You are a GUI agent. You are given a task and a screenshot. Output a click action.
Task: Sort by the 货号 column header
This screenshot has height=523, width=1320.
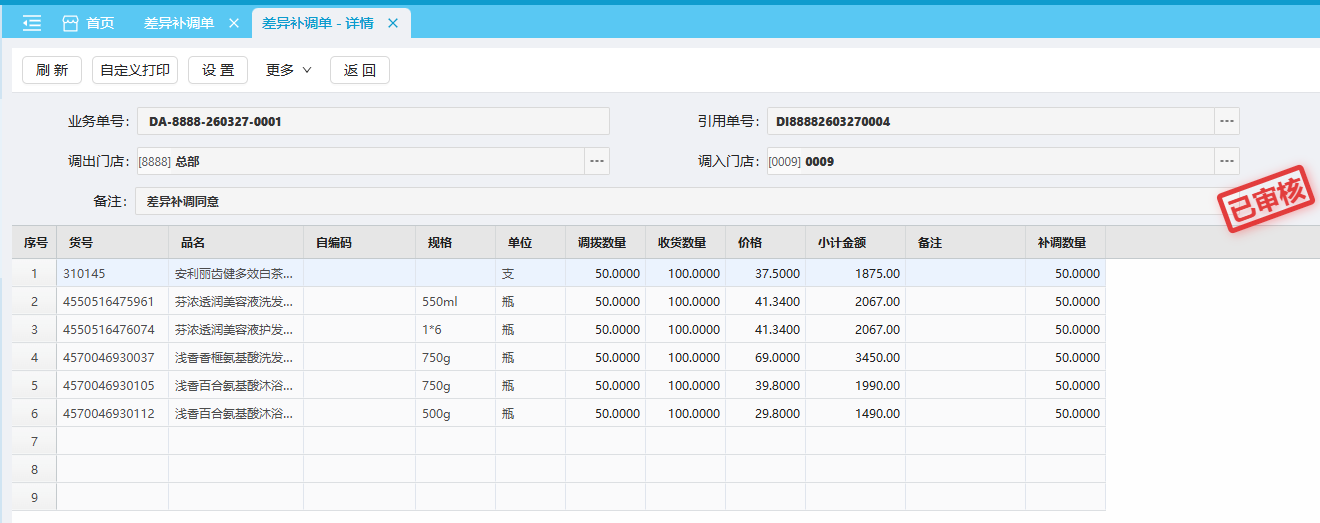click(x=112, y=242)
